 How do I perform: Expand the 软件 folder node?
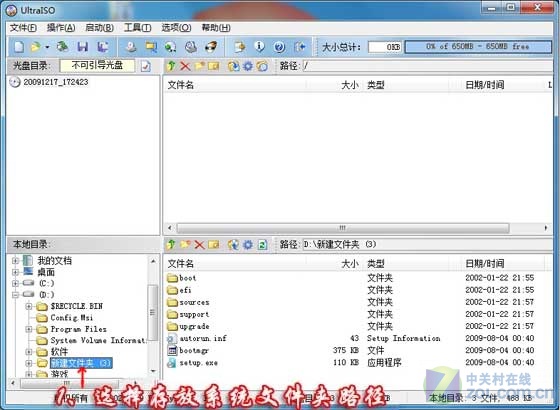(x=29, y=352)
